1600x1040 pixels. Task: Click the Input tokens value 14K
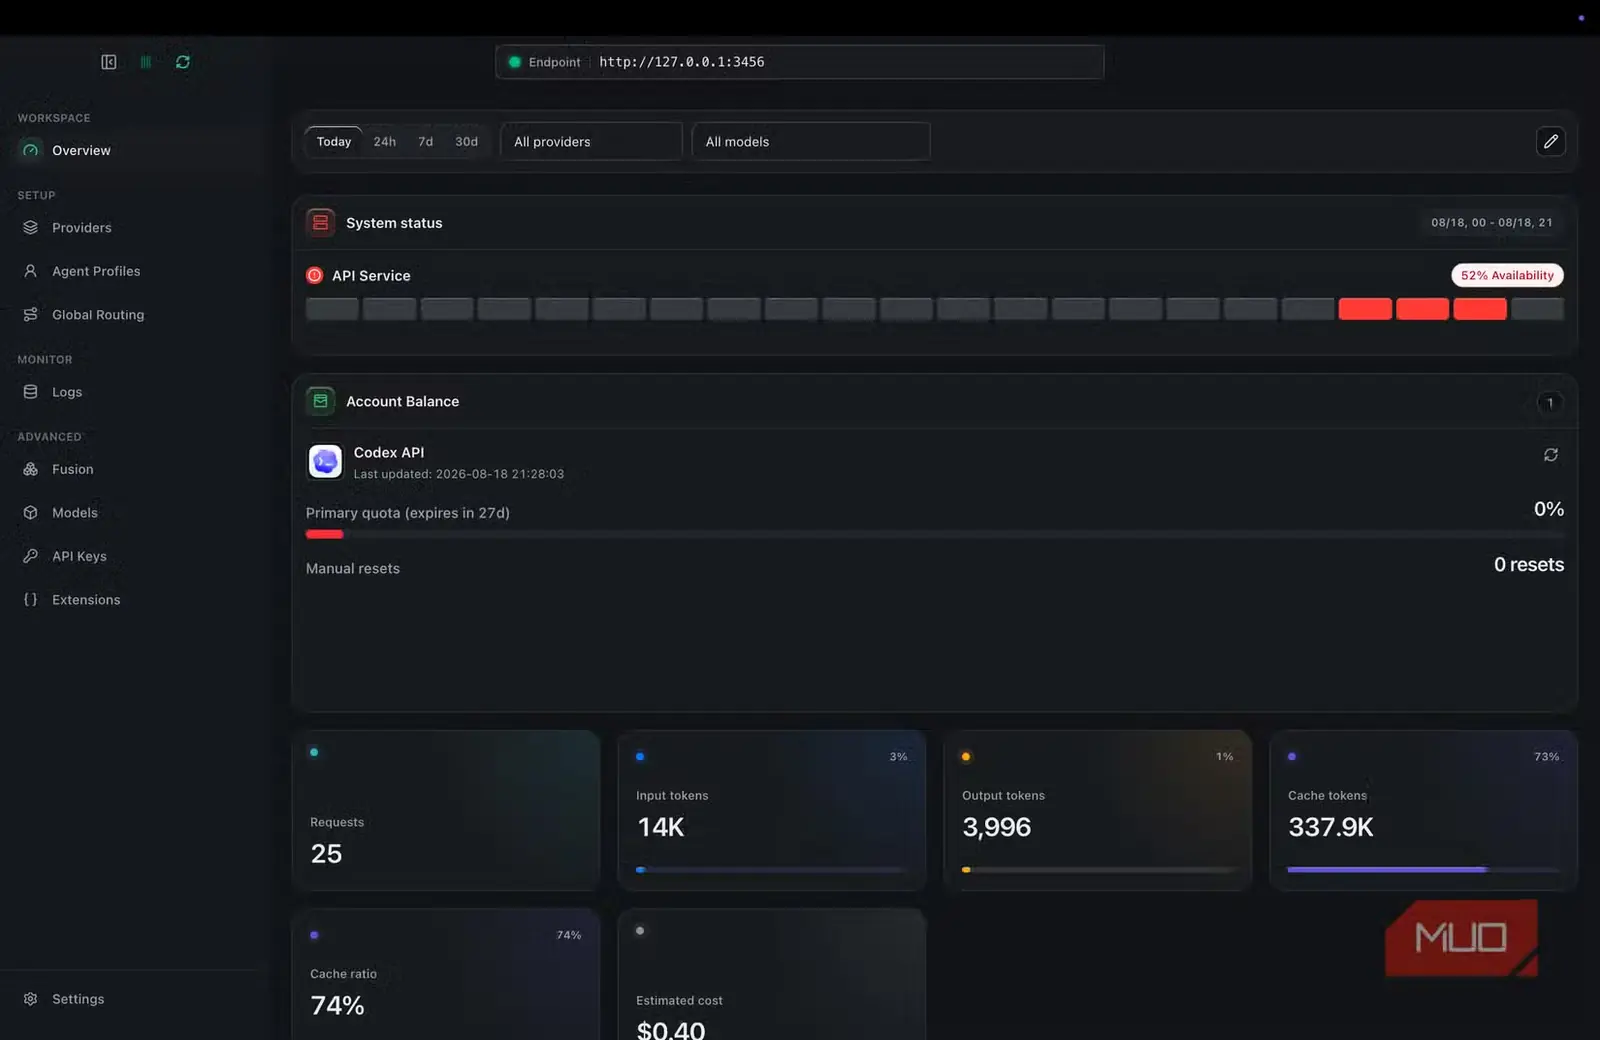661,828
